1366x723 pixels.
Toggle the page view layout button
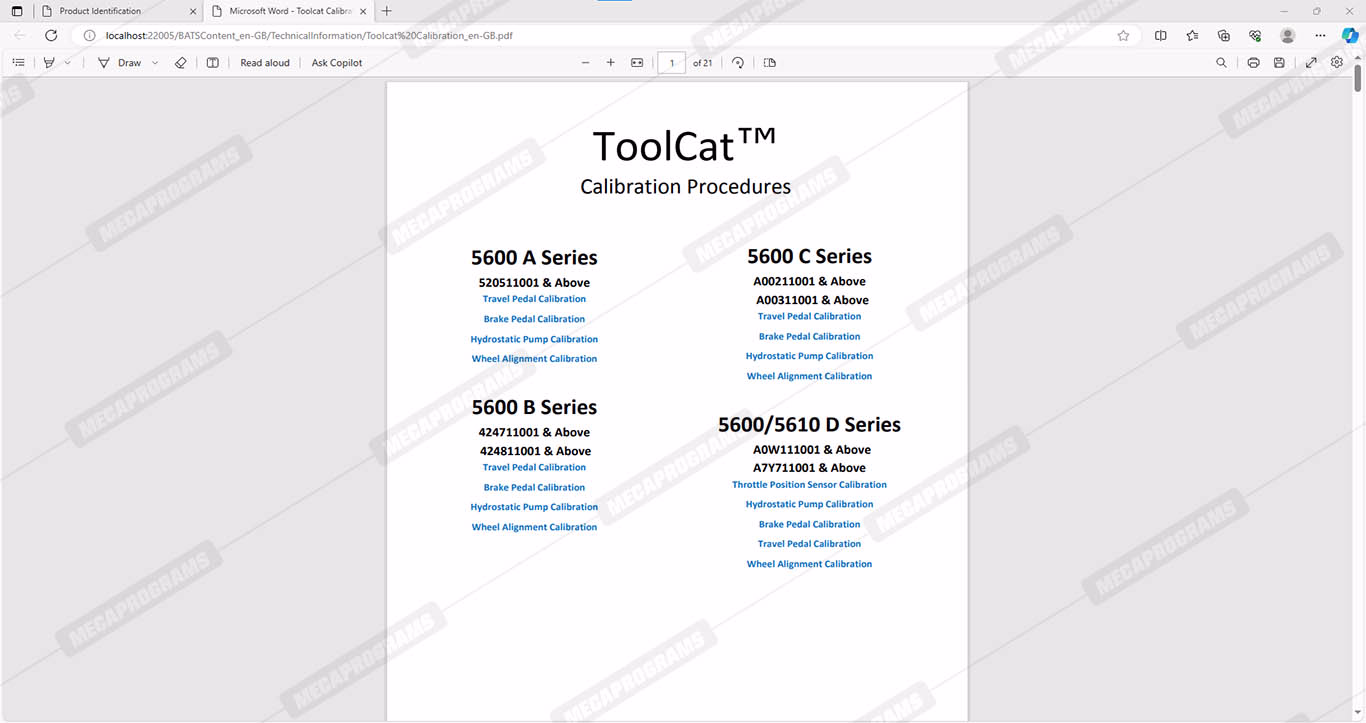(769, 62)
